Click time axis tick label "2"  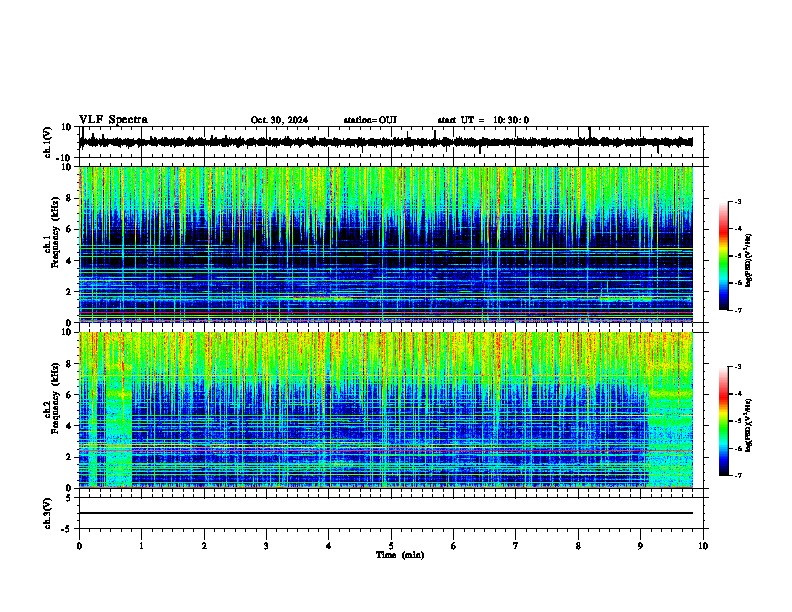(x=204, y=546)
